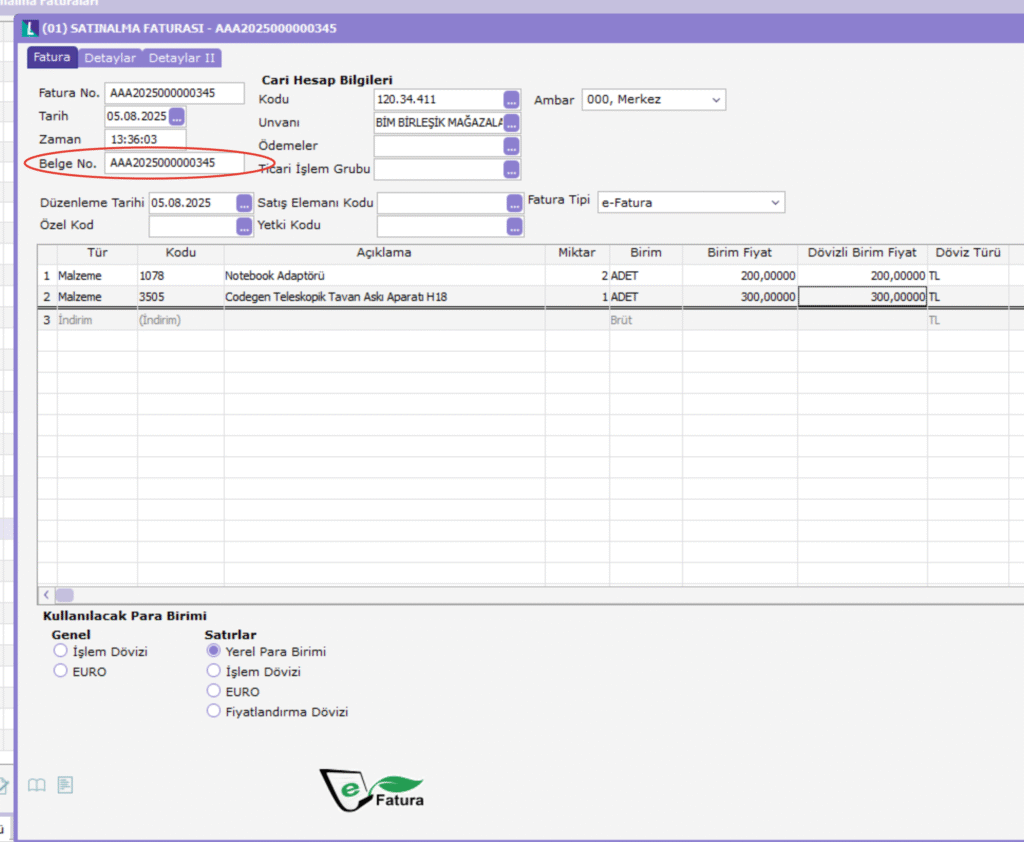Image resolution: width=1024 pixels, height=842 pixels.
Task: Click the e-Fatura logo
Action: tap(373, 788)
